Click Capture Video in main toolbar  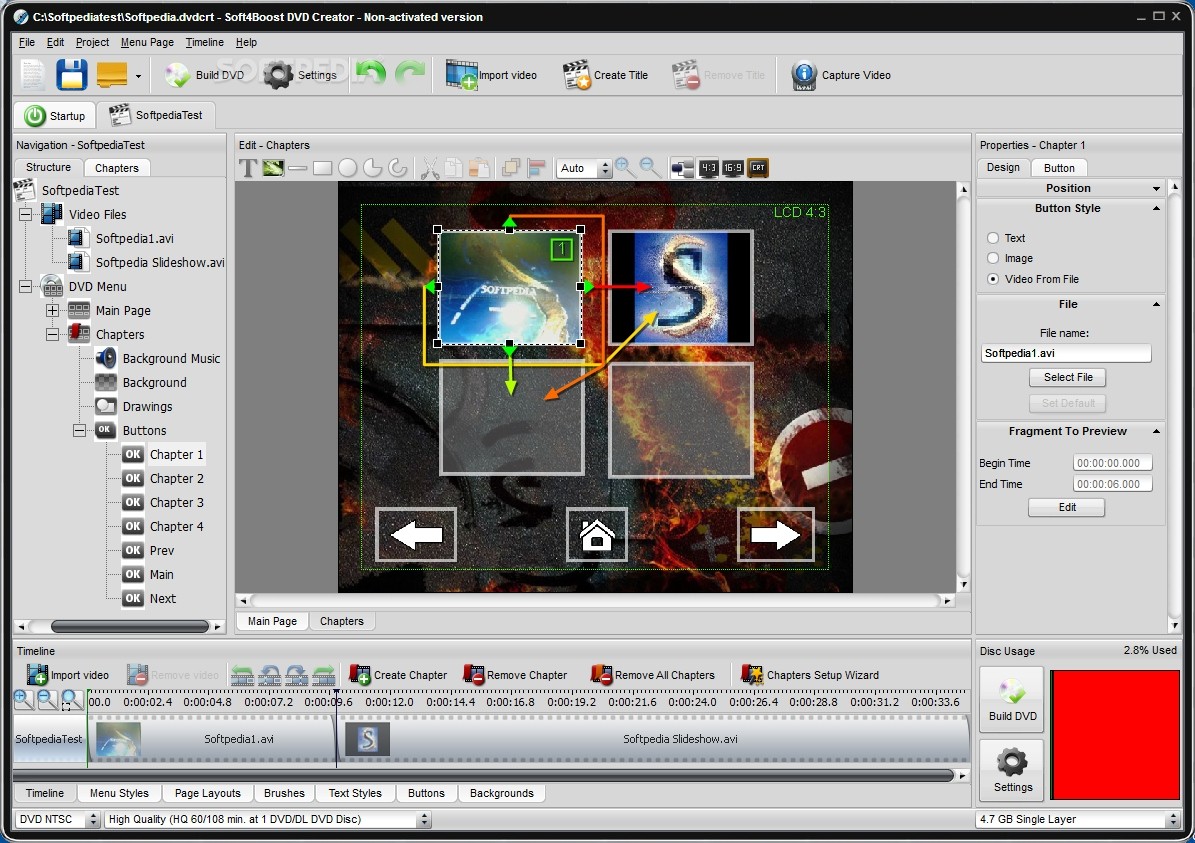pos(841,75)
